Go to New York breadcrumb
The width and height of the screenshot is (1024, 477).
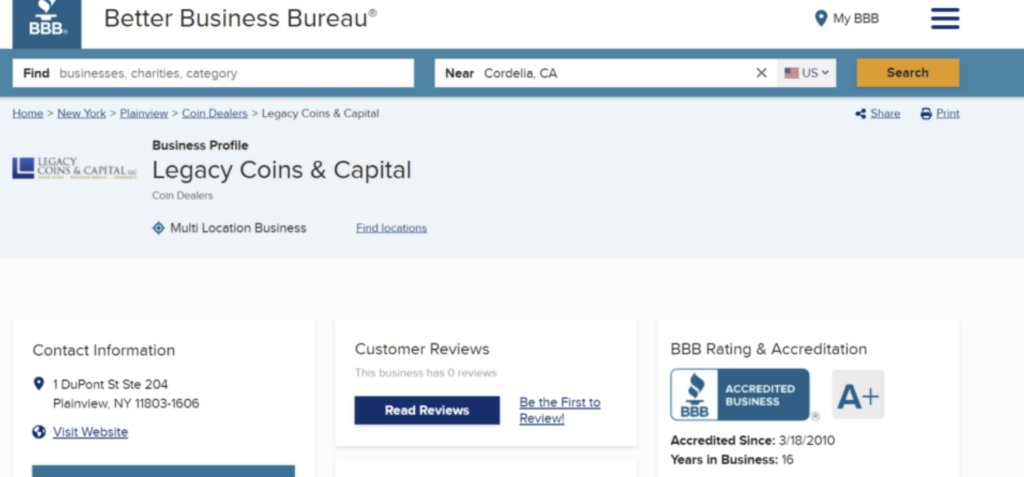click(81, 114)
